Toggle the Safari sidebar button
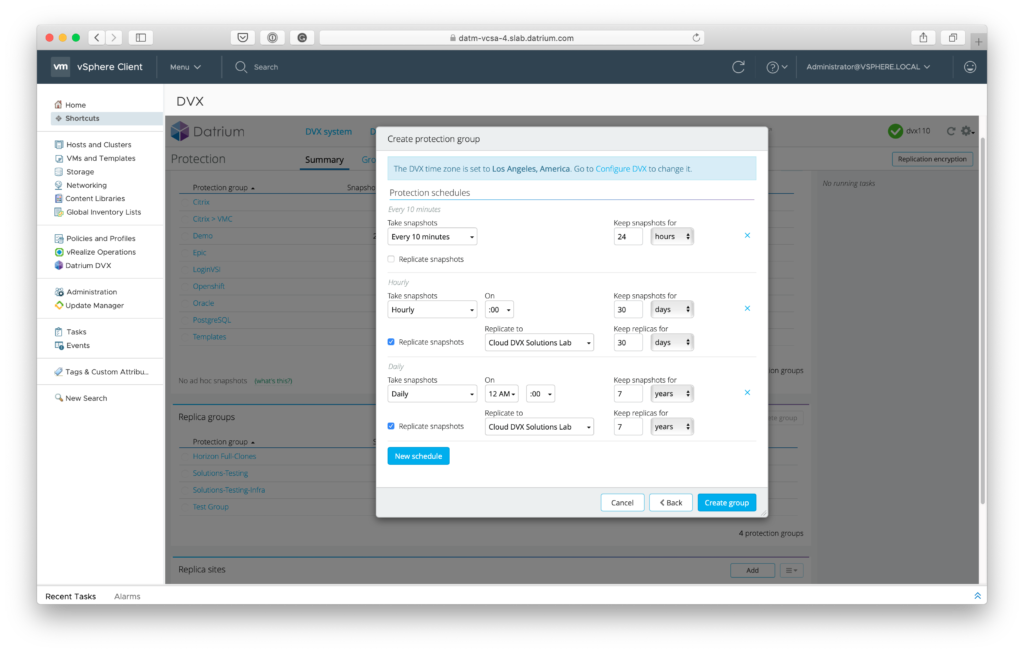 click(140, 37)
